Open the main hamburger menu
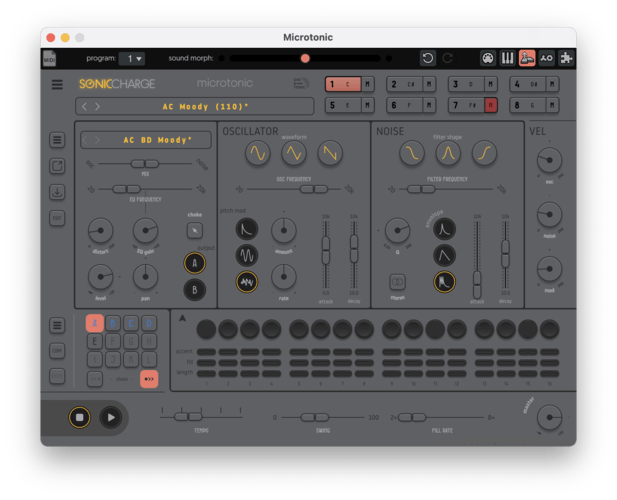The width and height of the screenshot is (617, 500). coord(57,84)
